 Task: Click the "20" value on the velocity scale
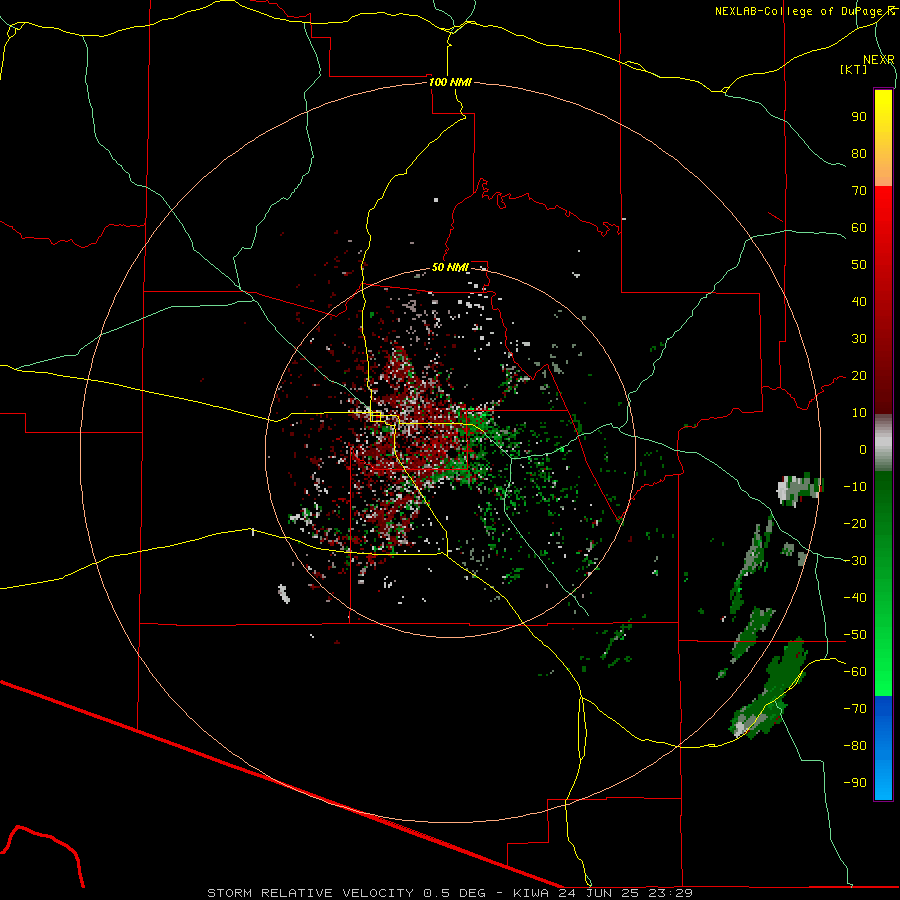point(859,375)
